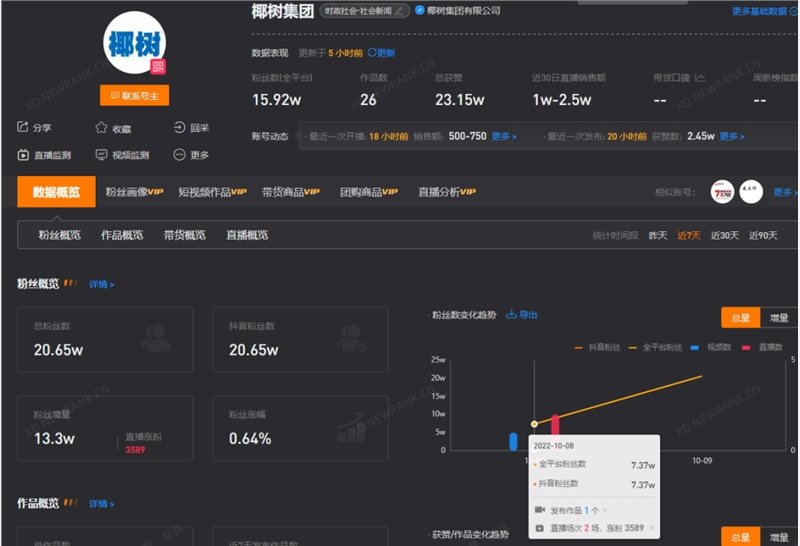Click the 分享 share icon
Image resolution: width=800 pixels, height=546 pixels.
(x=22, y=127)
